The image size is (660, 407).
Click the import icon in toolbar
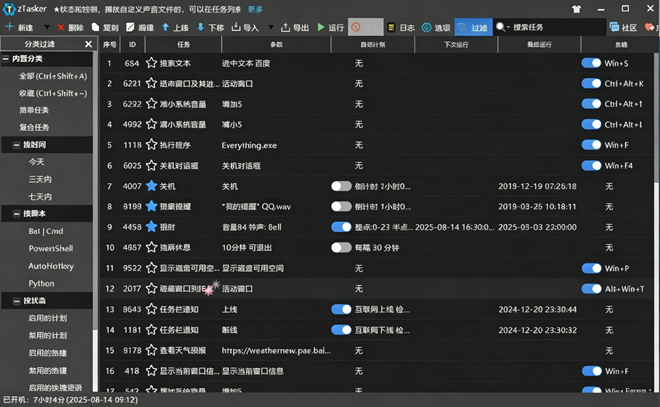click(236, 27)
